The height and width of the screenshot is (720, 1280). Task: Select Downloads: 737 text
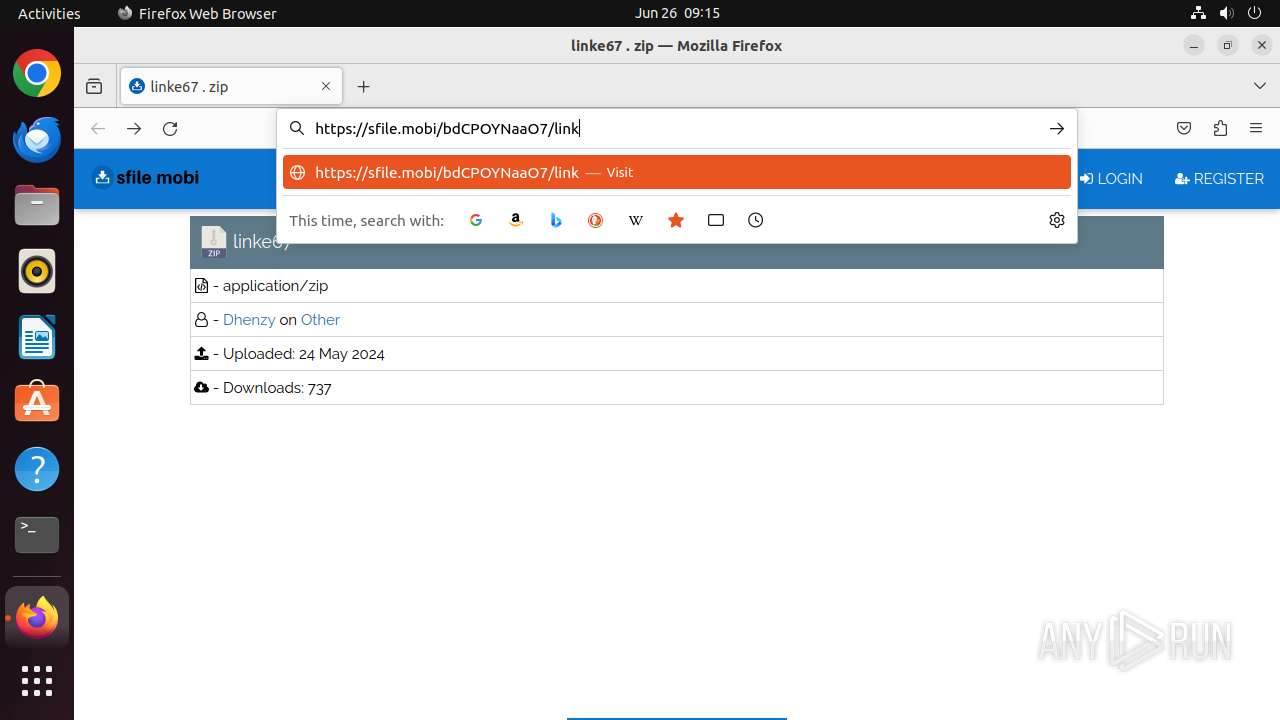[277, 388]
